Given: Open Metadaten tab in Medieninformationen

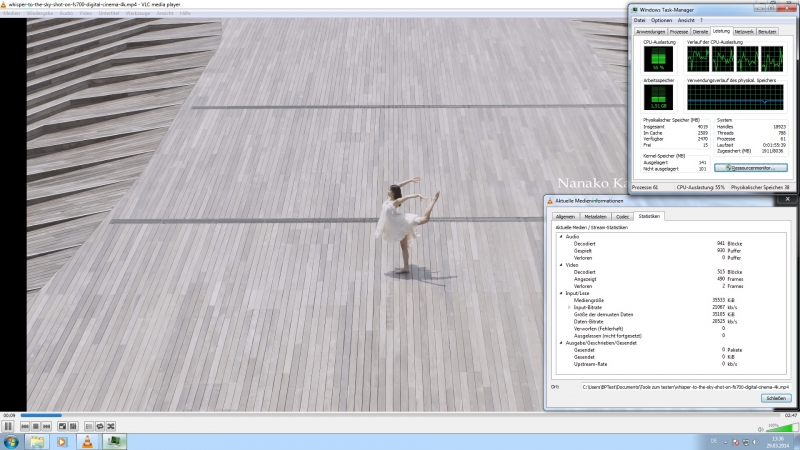Looking at the screenshot, I should tap(595, 217).
